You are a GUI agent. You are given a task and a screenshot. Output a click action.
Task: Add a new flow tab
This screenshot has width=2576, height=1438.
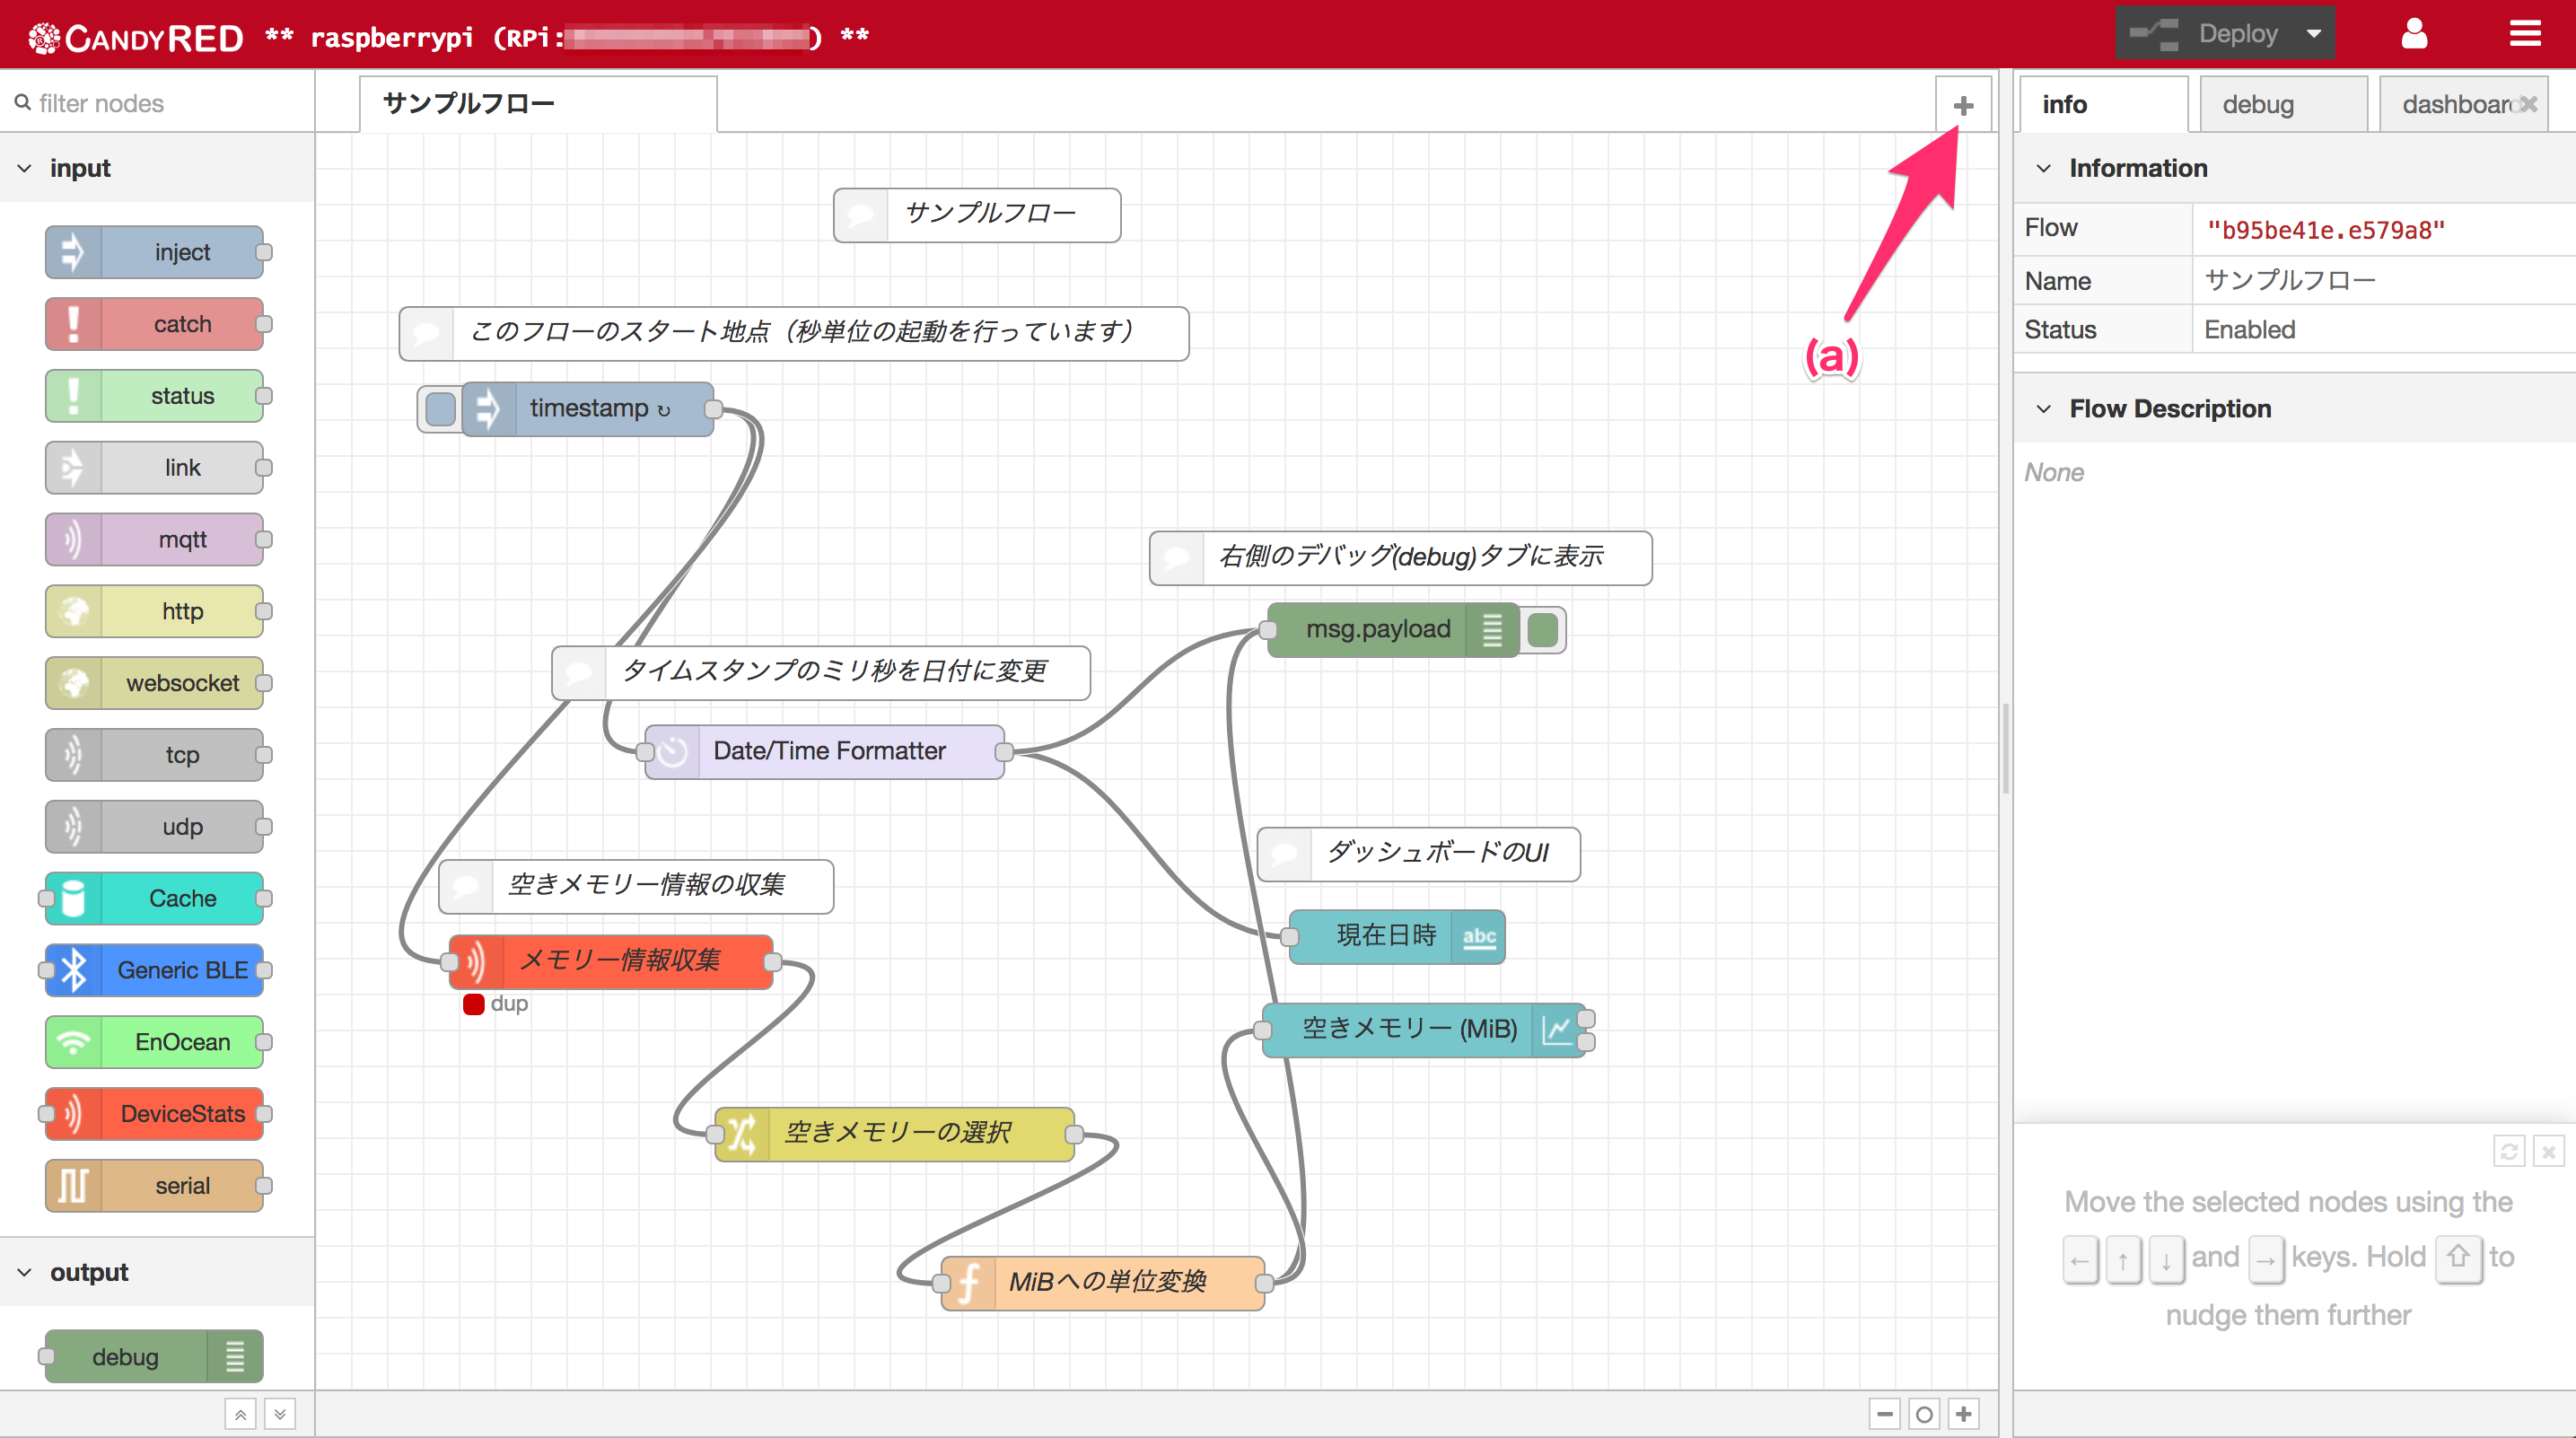click(1963, 105)
